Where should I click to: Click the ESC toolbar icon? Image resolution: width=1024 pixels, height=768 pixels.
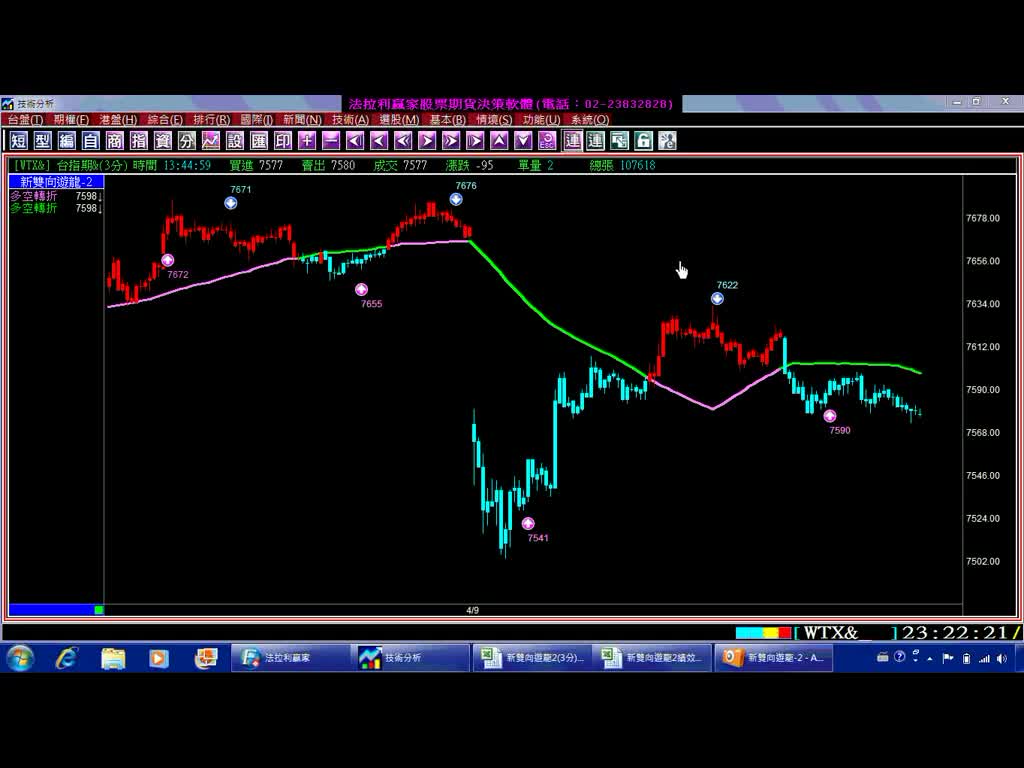click(x=547, y=141)
